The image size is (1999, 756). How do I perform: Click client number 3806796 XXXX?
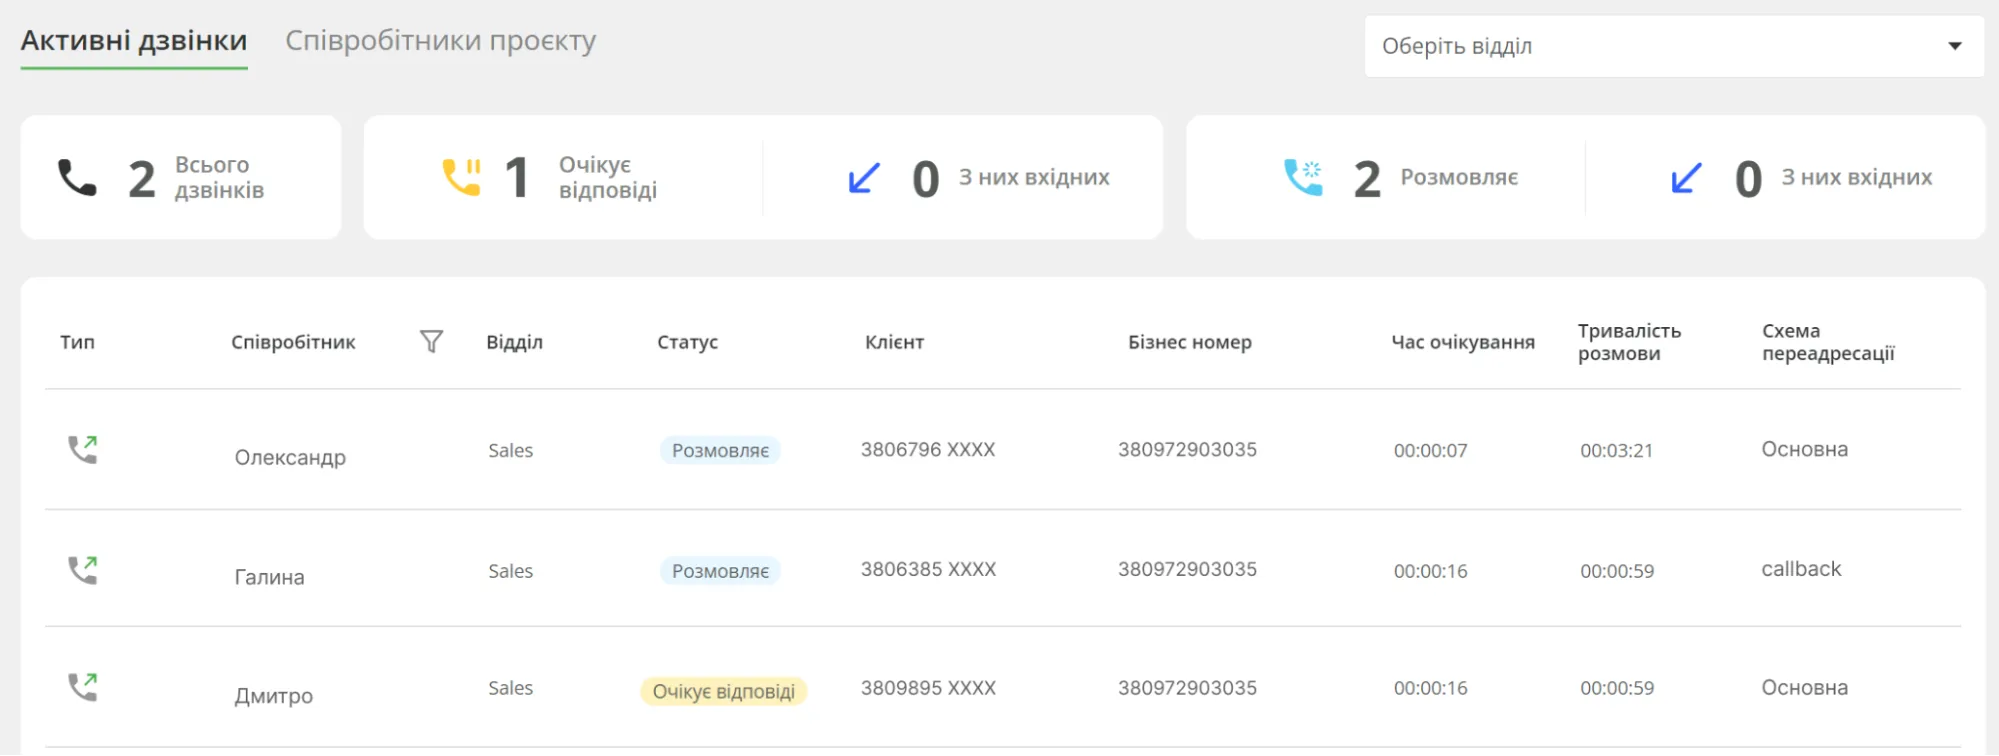pos(928,450)
